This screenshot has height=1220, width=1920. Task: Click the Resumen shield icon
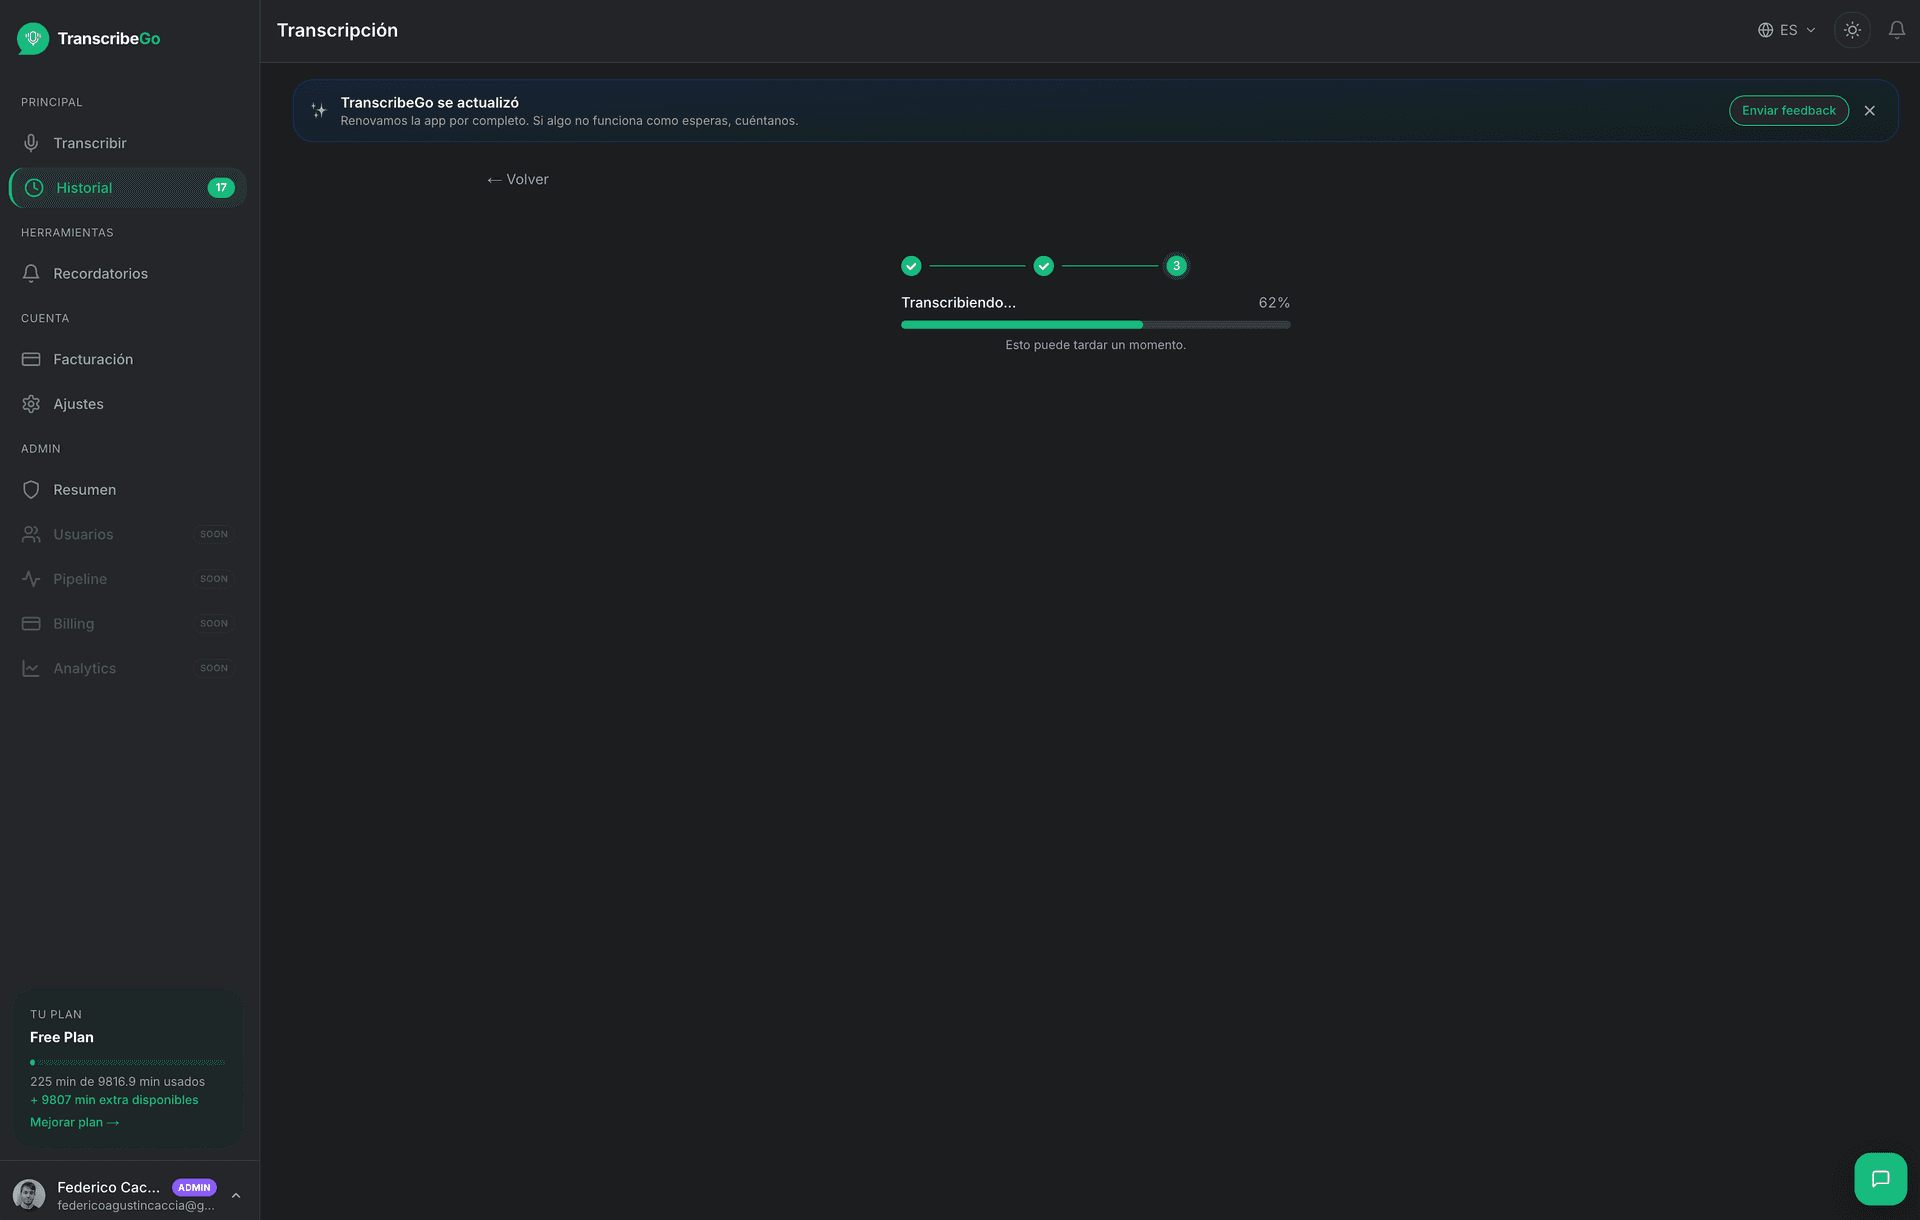[x=31, y=489]
